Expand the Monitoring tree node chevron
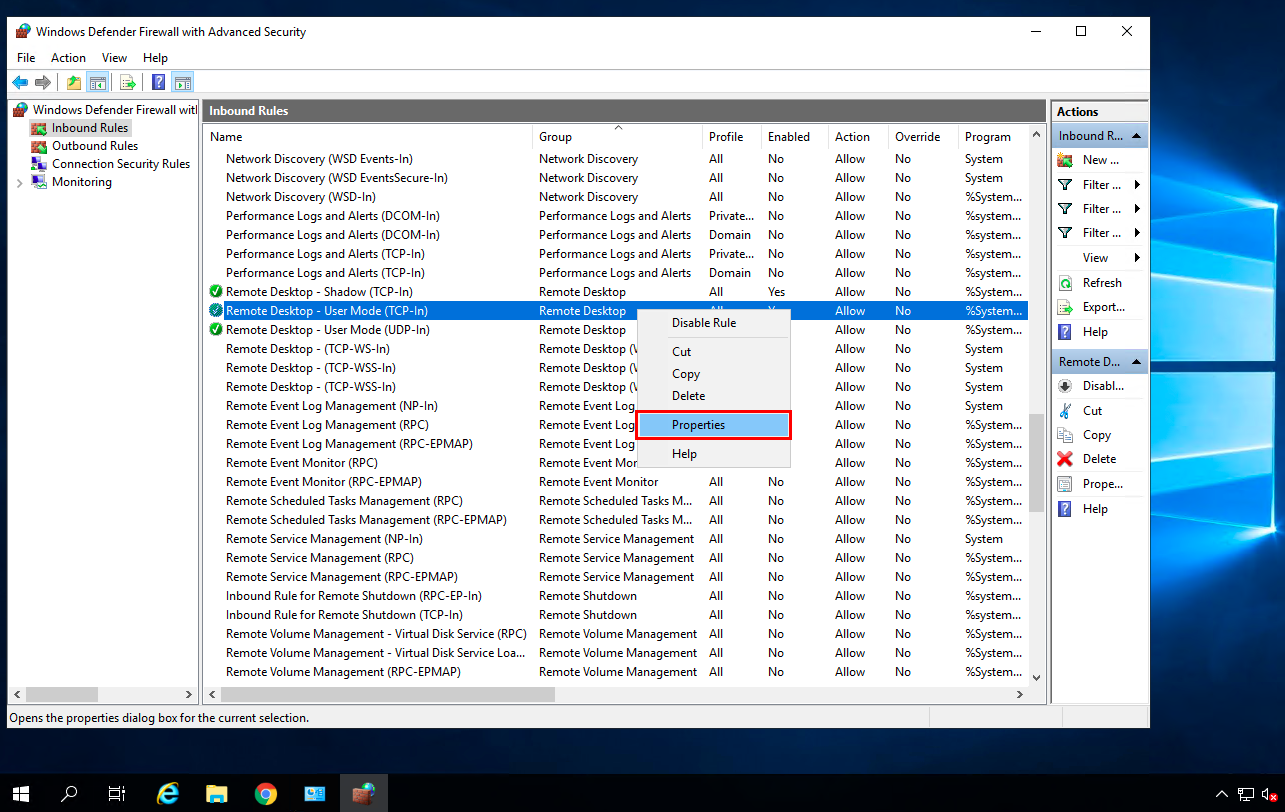 click(x=20, y=182)
